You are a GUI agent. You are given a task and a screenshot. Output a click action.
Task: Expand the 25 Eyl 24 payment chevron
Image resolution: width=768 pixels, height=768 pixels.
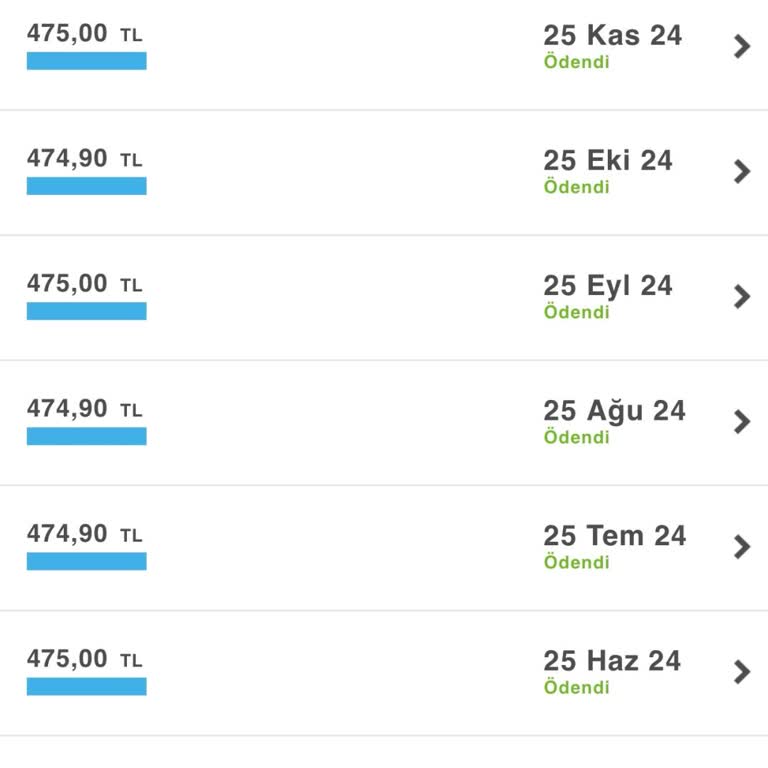click(742, 296)
